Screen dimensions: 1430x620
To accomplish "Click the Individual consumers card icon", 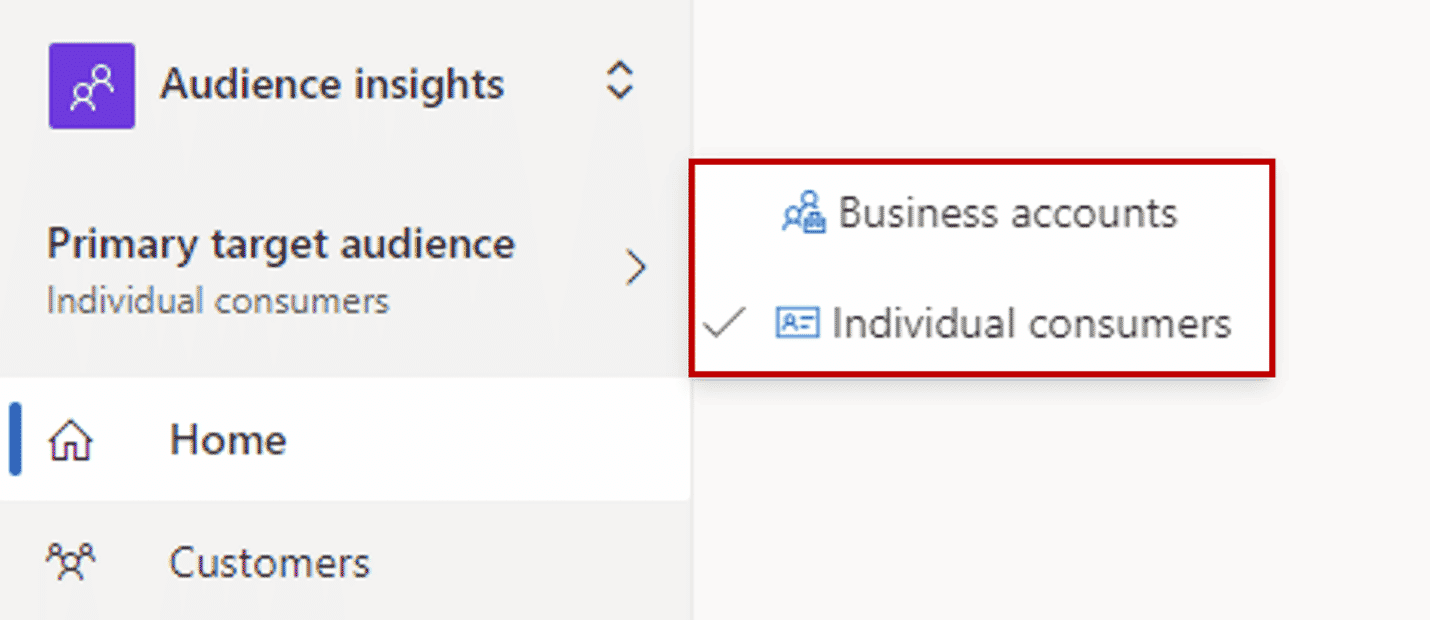I will tap(798, 323).
